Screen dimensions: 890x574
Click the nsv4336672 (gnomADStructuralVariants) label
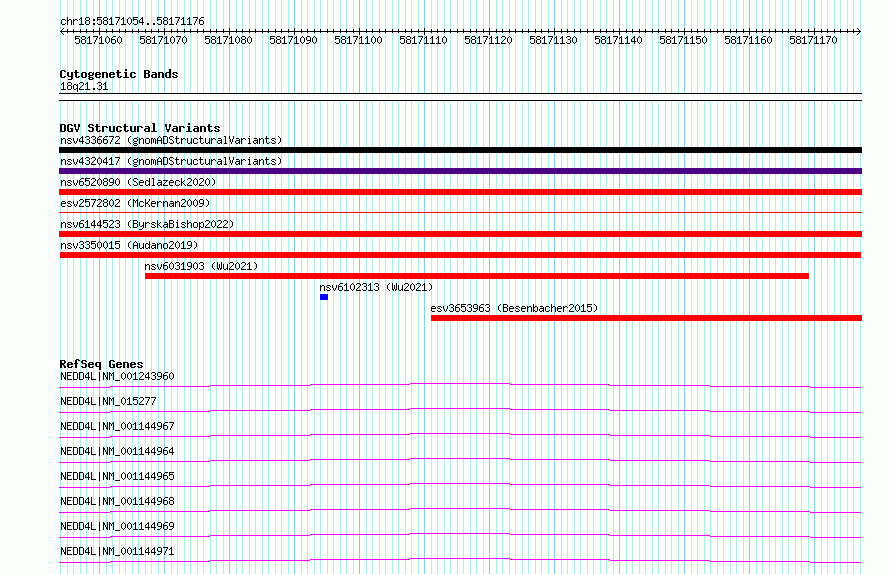[171, 140]
